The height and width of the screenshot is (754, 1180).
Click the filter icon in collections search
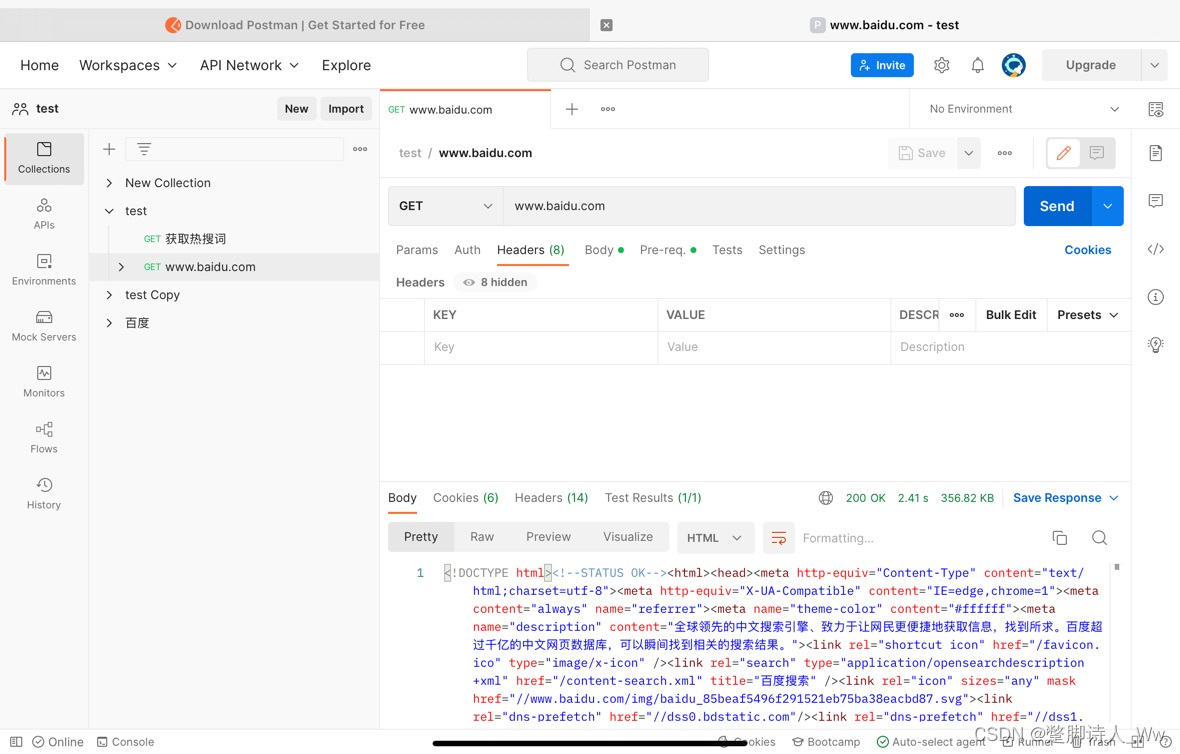tap(144, 149)
